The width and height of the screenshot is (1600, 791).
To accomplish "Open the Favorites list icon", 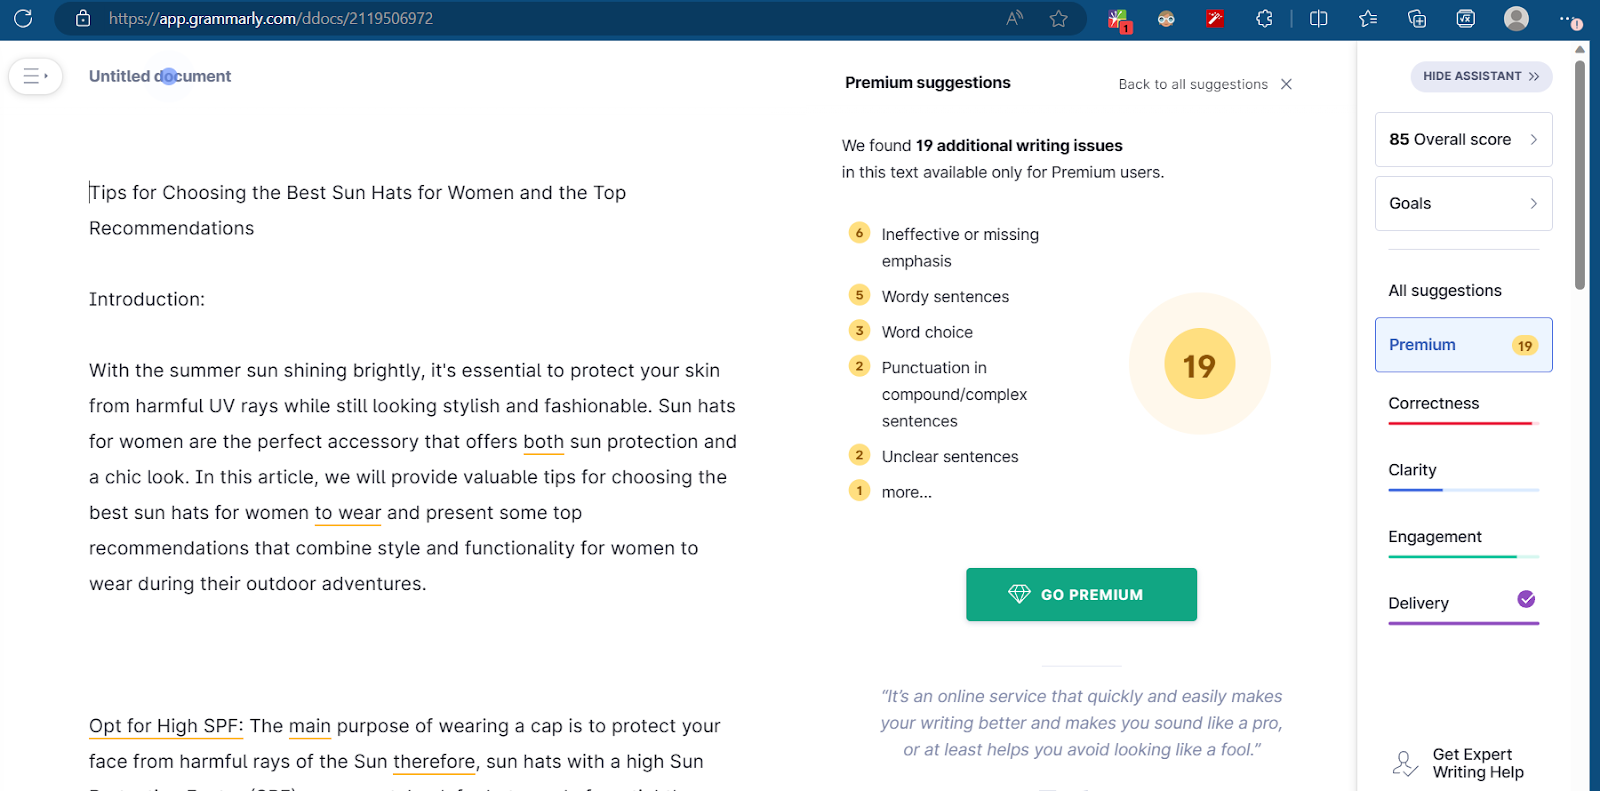I will 1368,18.
